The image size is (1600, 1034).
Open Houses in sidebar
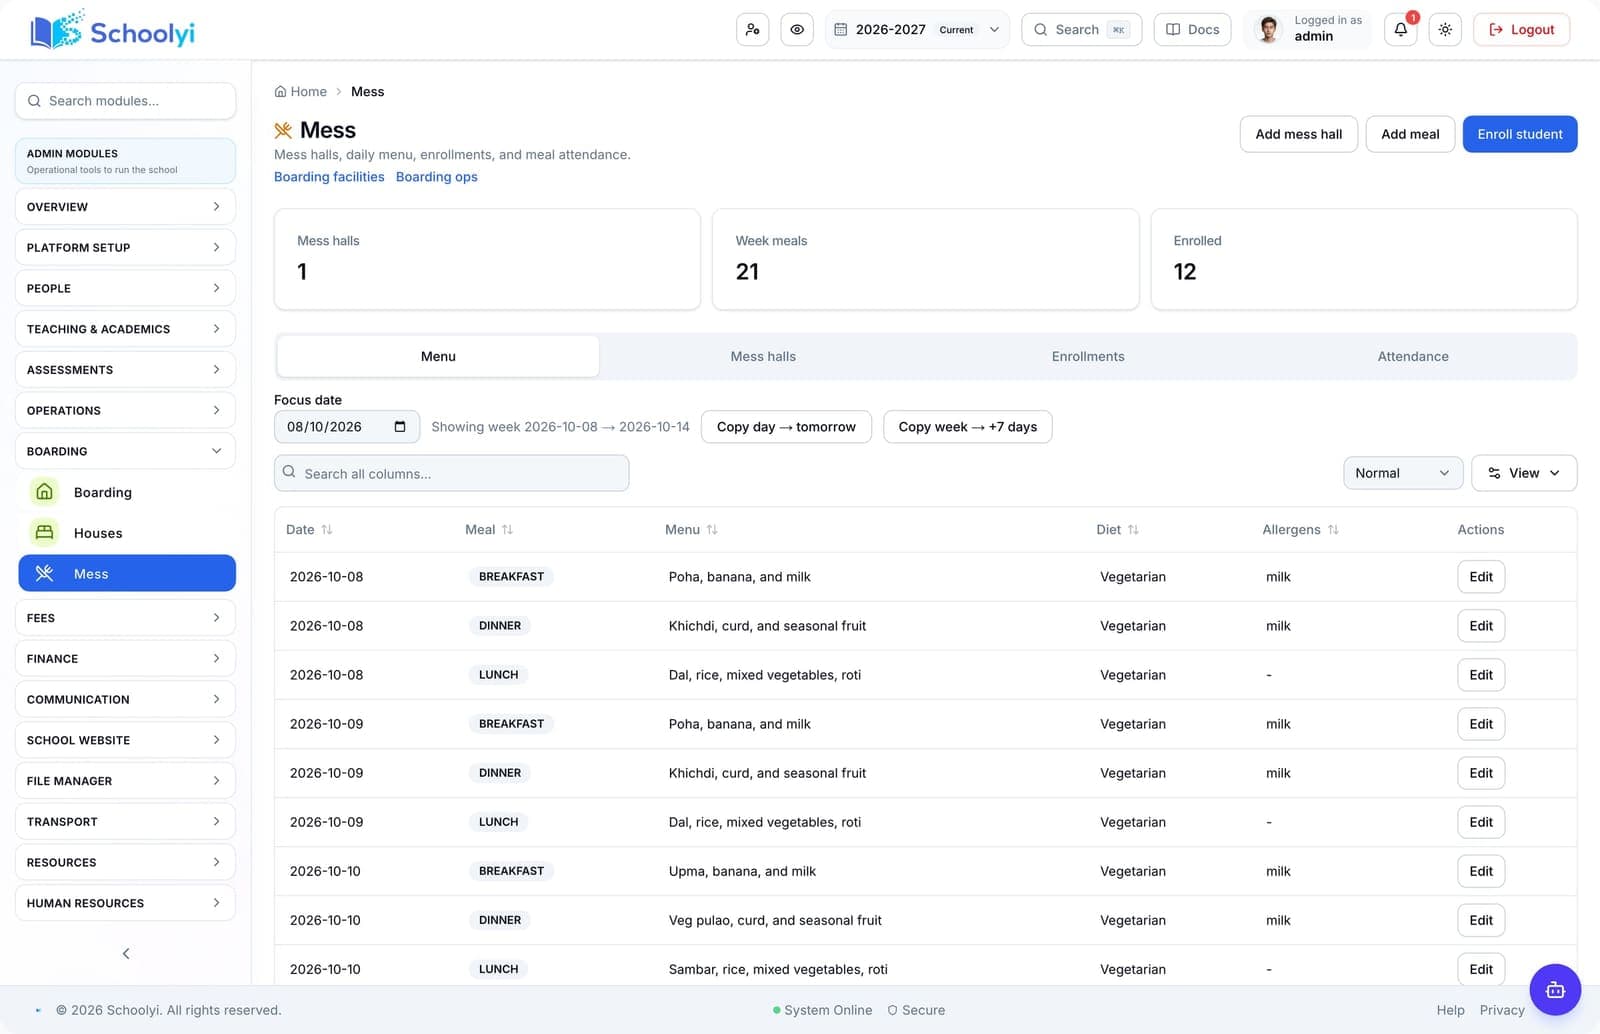click(x=127, y=533)
